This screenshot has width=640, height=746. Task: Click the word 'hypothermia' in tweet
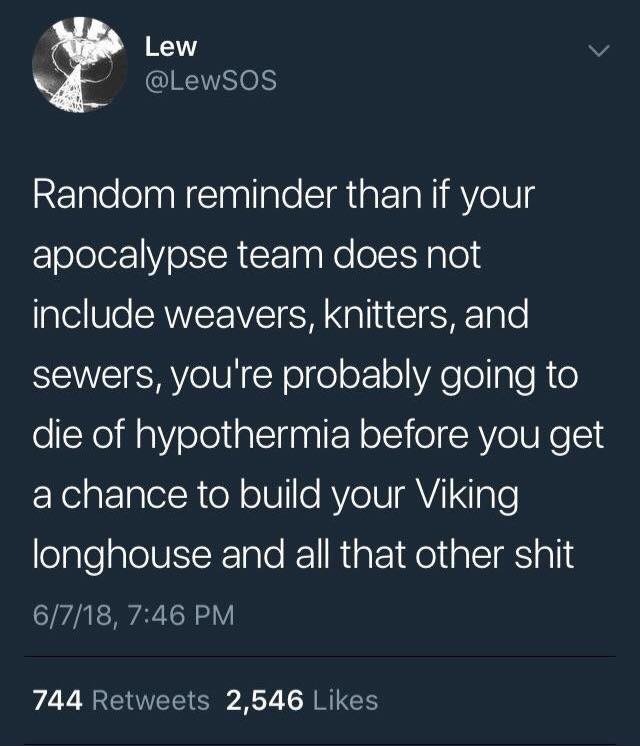(243, 437)
